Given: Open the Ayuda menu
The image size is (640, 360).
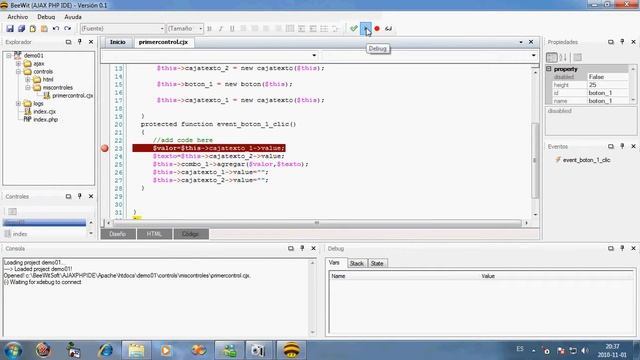Looking at the screenshot, I should [73, 17].
